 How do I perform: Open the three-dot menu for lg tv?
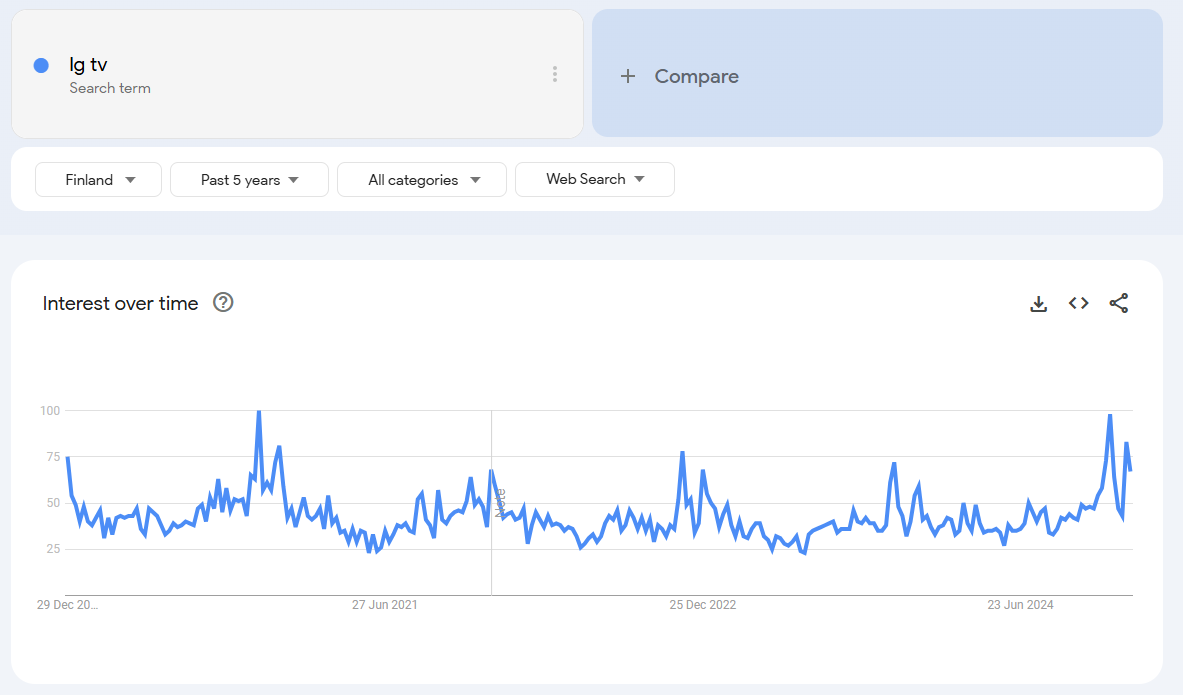tap(555, 75)
